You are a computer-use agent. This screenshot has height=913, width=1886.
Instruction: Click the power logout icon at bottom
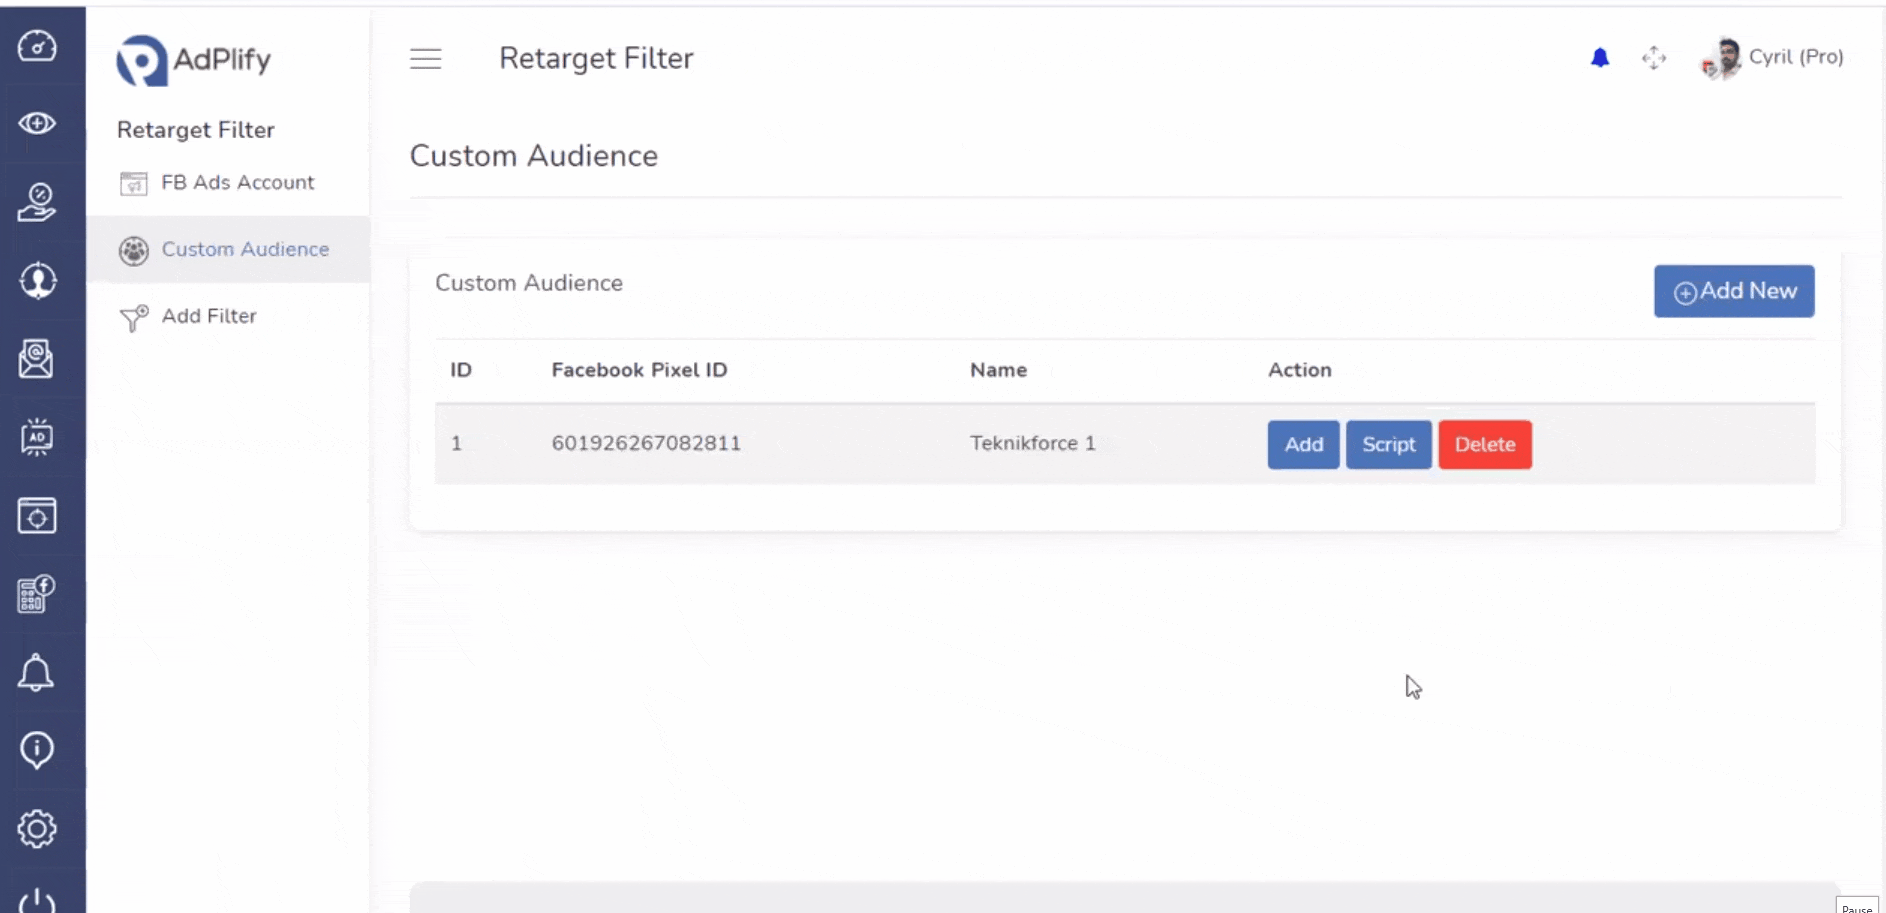coord(37,900)
